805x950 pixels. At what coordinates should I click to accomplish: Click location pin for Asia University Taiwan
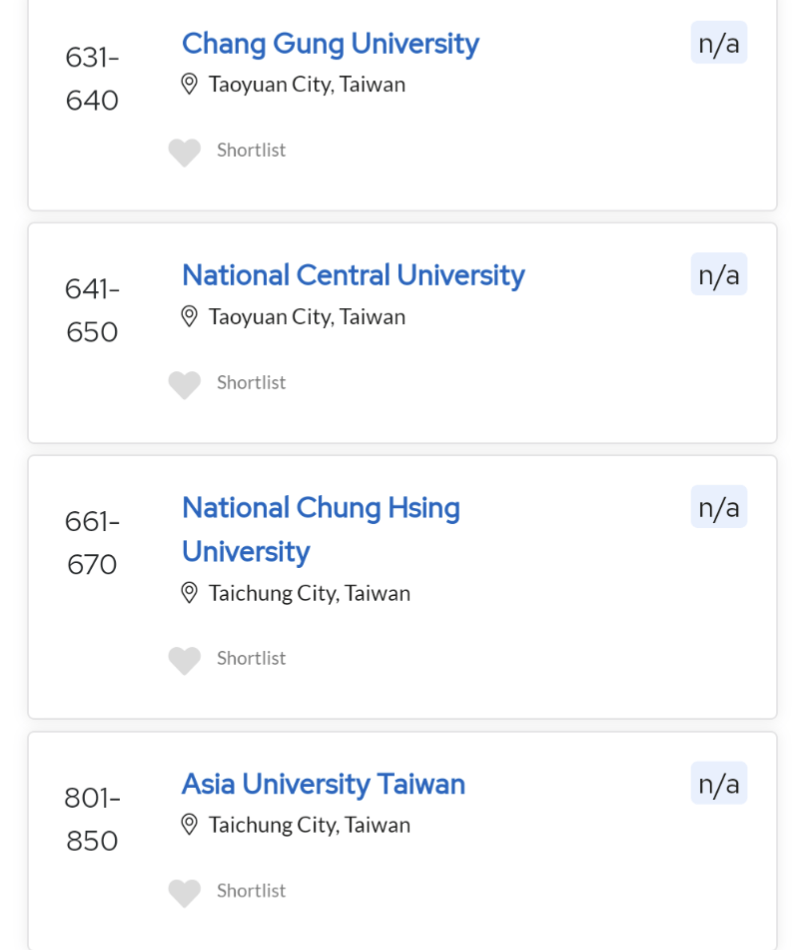(x=189, y=825)
